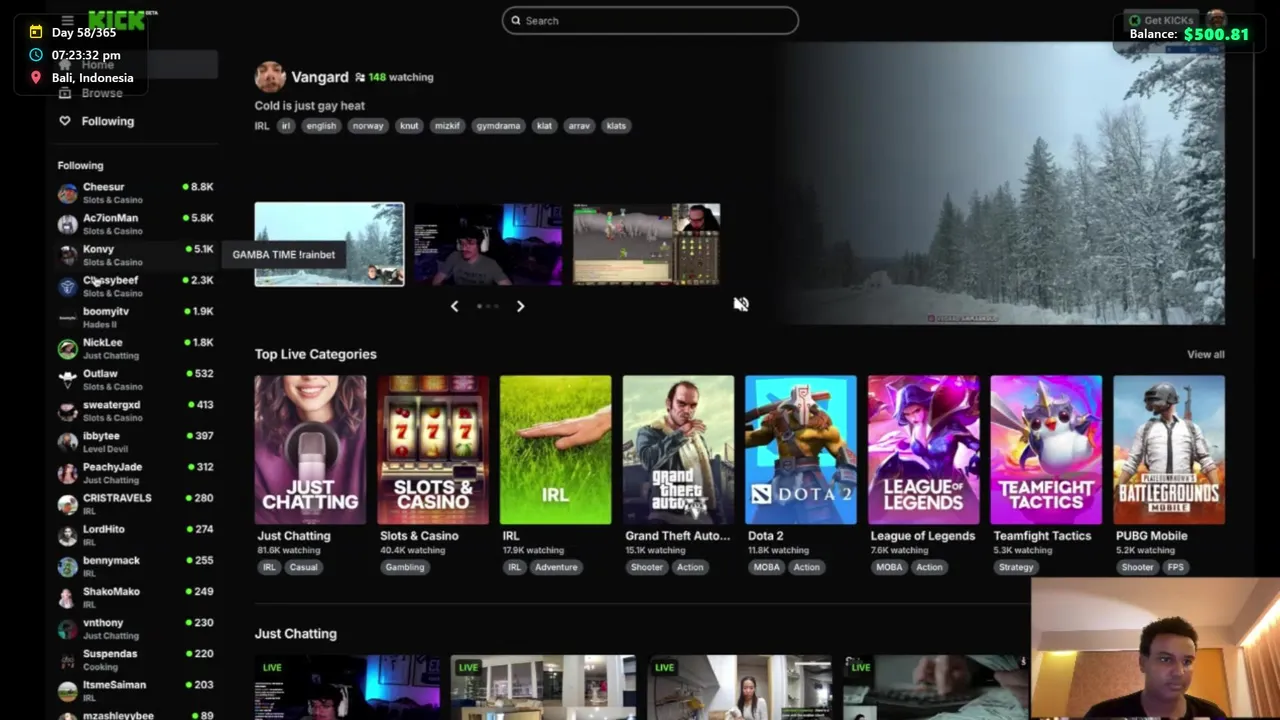Click the Gambling tag under Slots & Casino
Image resolution: width=1280 pixels, height=720 pixels.
[405, 567]
